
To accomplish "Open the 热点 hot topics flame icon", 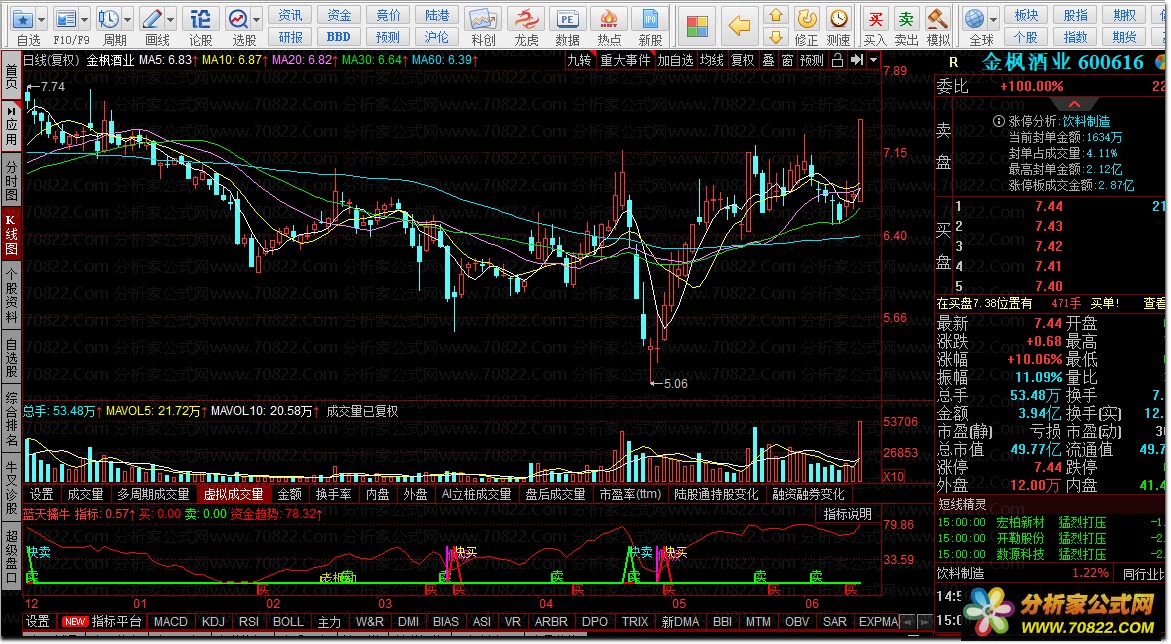I will (x=609, y=19).
